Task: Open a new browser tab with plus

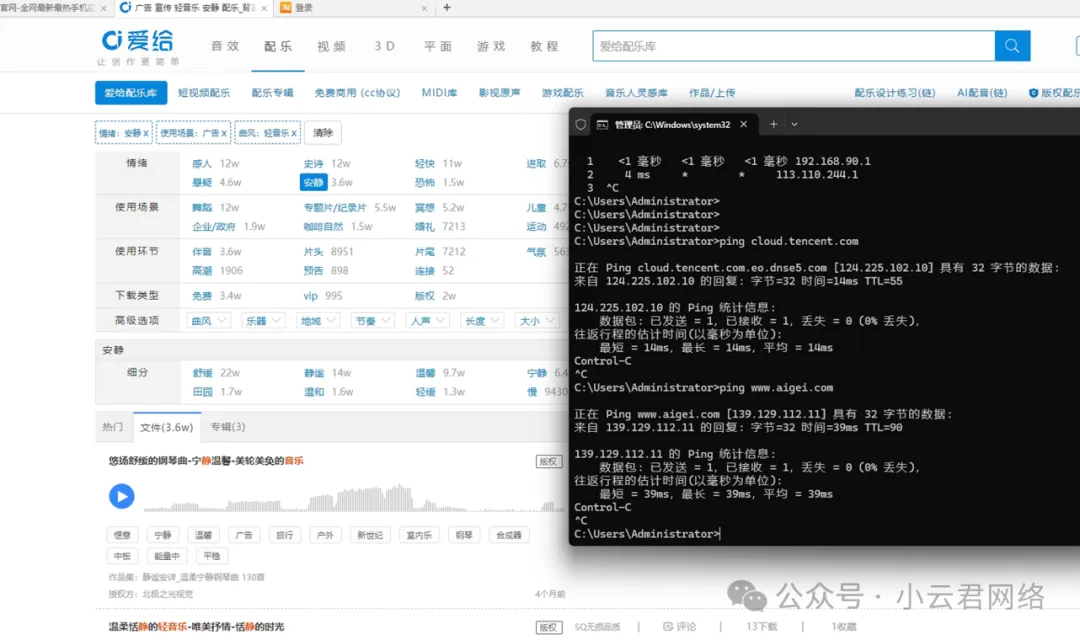Action: [x=446, y=8]
